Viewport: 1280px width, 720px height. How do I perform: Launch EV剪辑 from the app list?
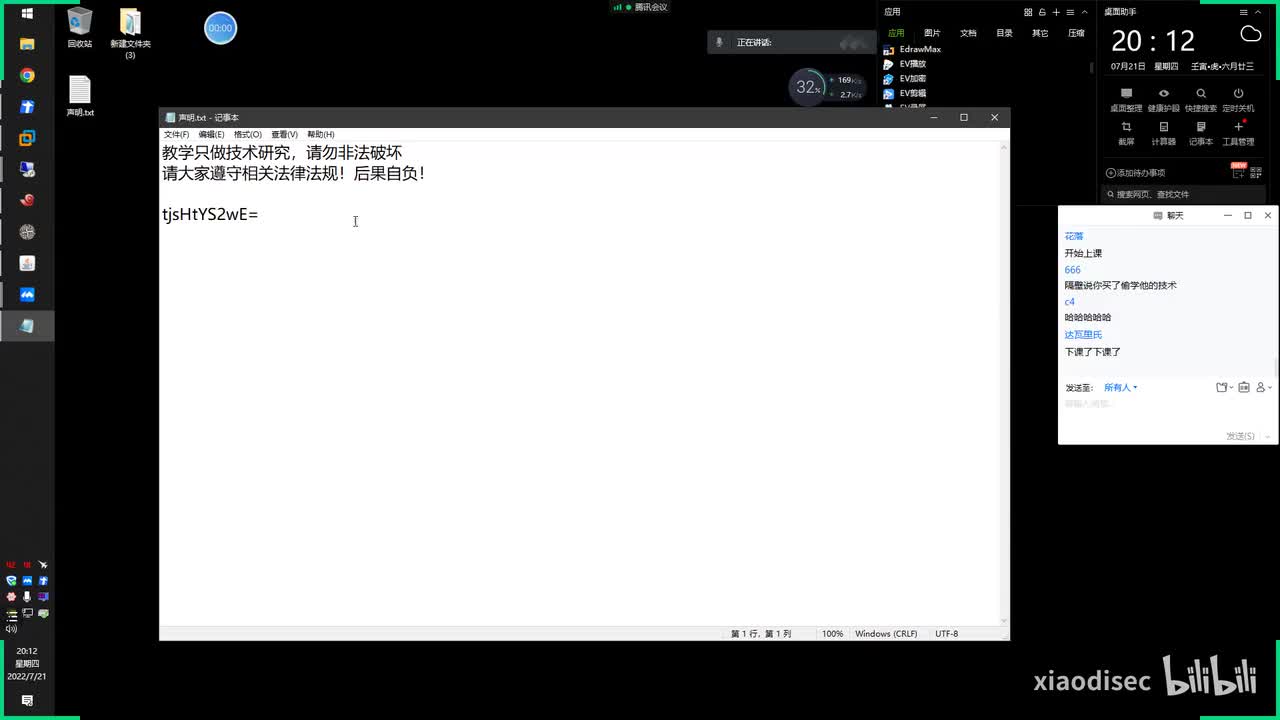905,93
